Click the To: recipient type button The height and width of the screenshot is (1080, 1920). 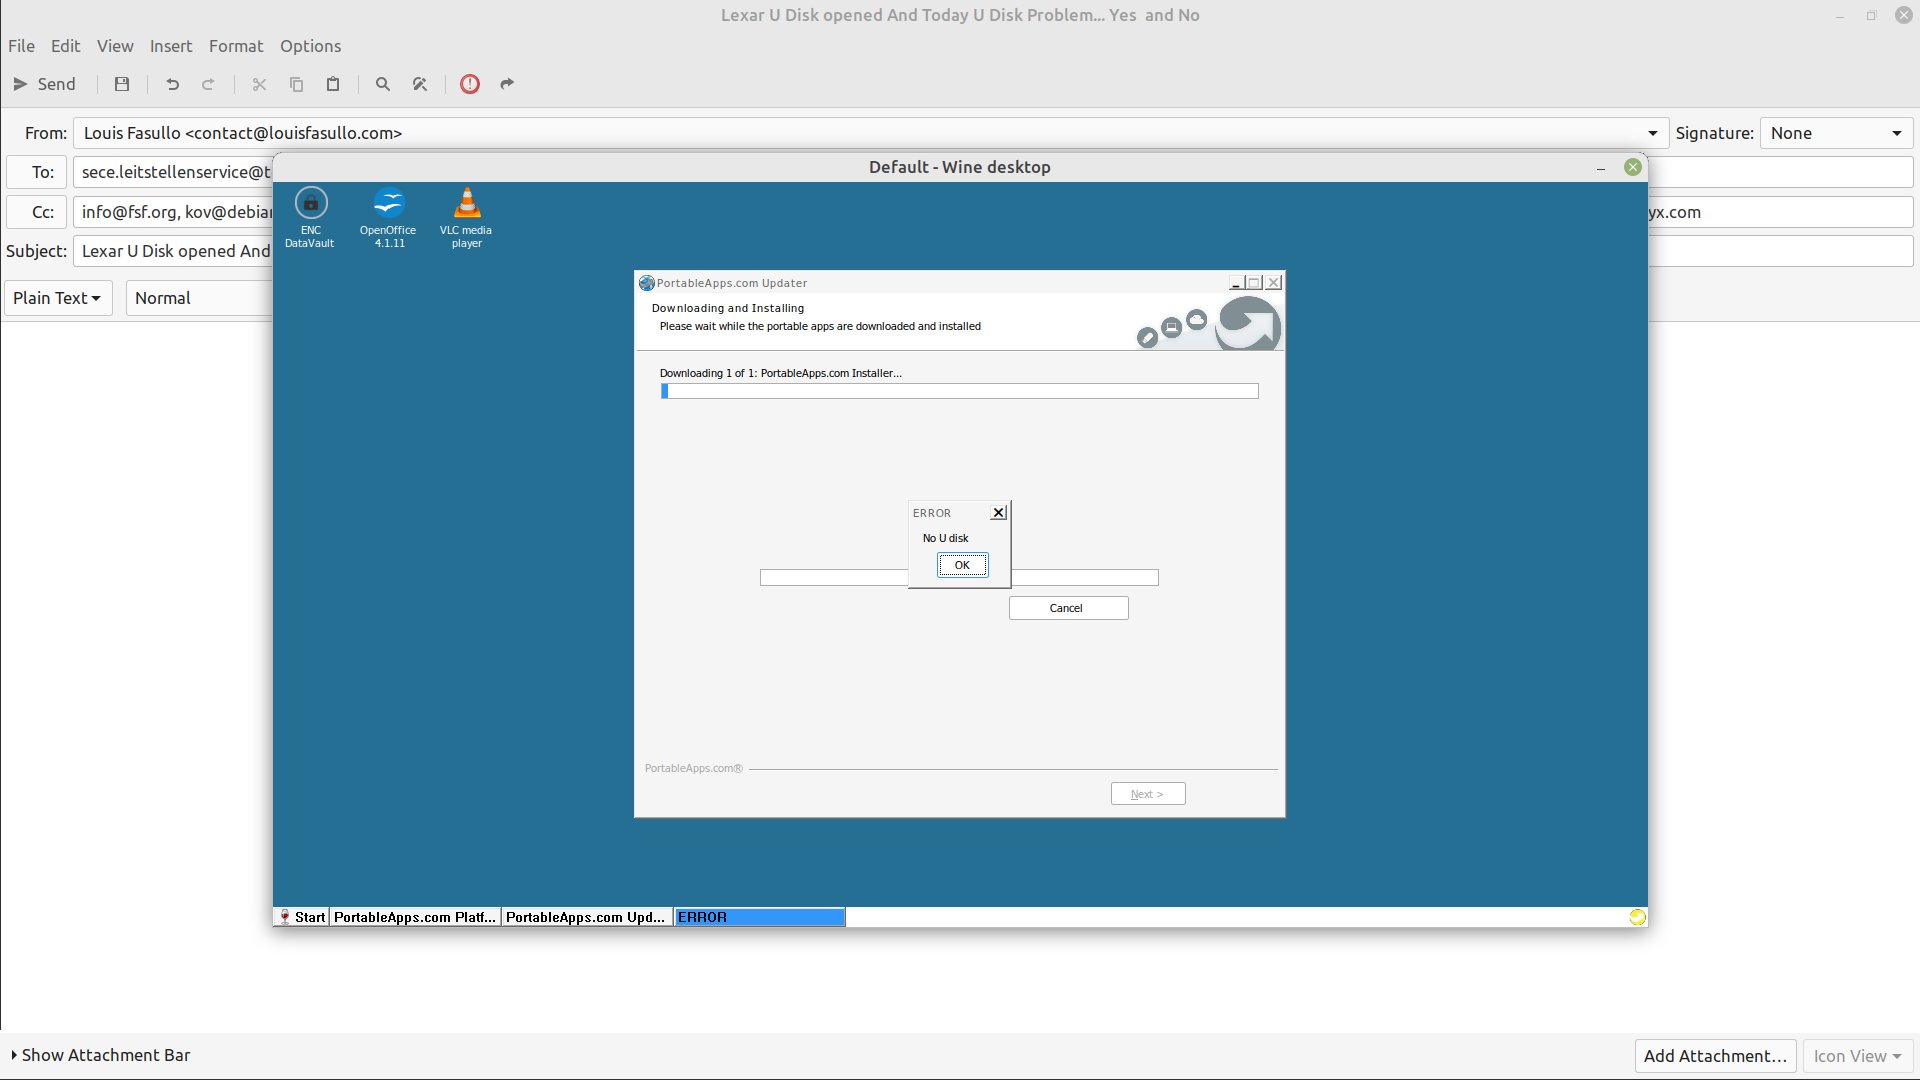(36, 172)
